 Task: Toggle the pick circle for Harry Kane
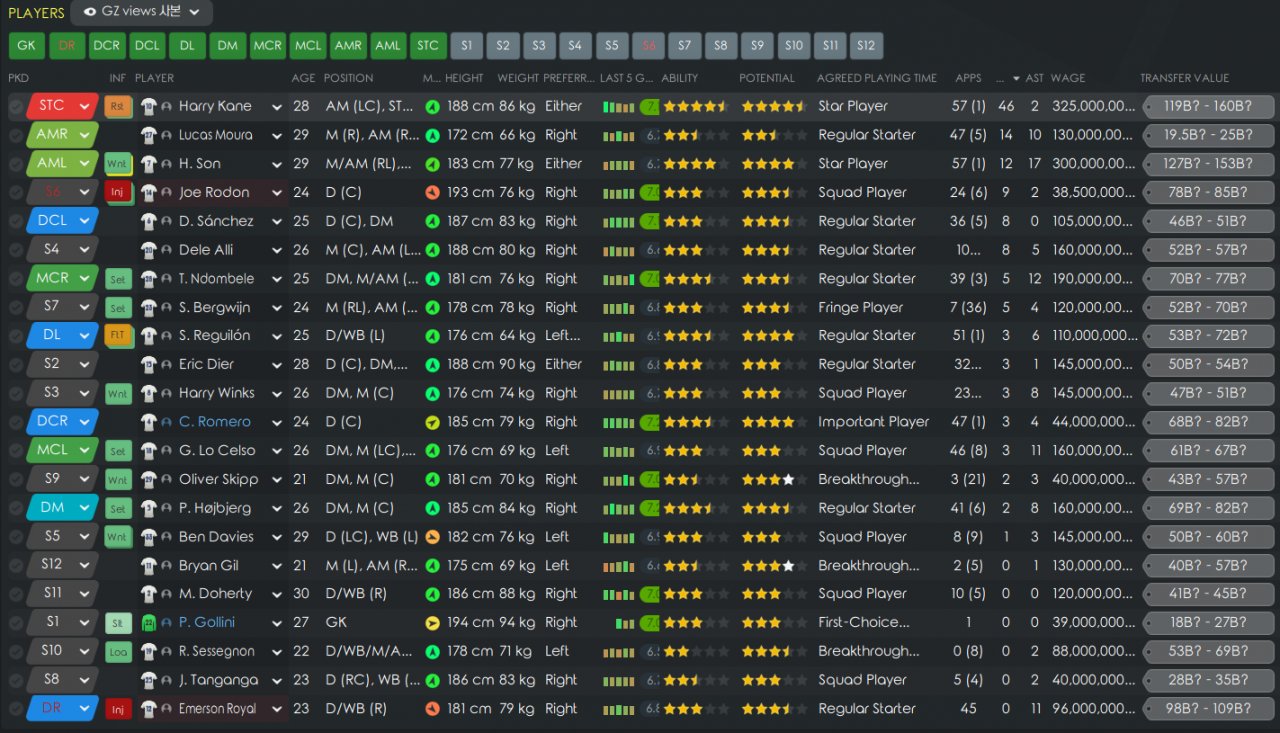[16, 107]
